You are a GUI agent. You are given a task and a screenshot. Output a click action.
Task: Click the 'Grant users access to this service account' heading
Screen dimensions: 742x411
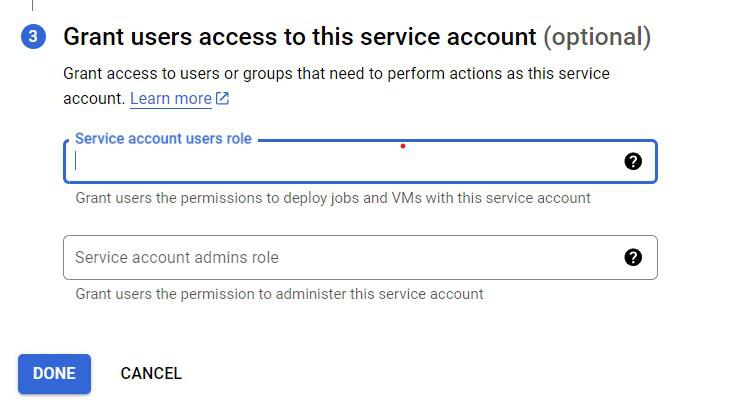point(300,37)
